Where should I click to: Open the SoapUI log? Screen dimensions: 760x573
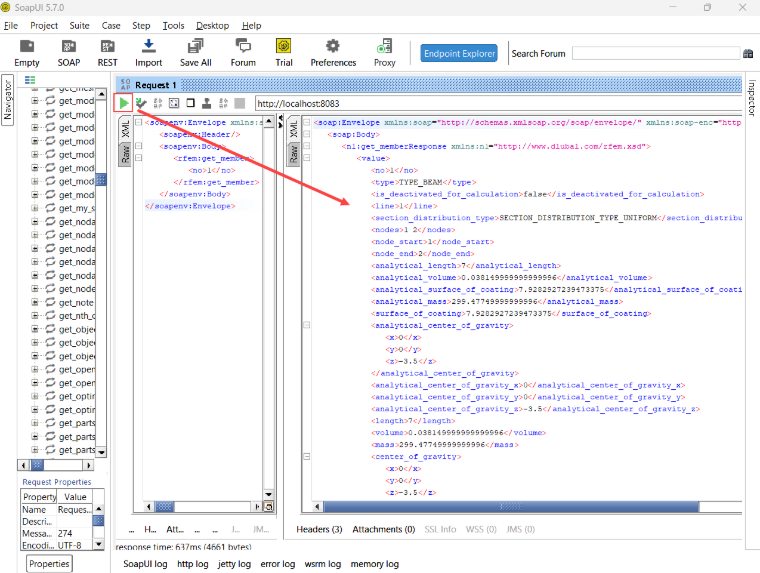pyautogui.click(x=145, y=564)
